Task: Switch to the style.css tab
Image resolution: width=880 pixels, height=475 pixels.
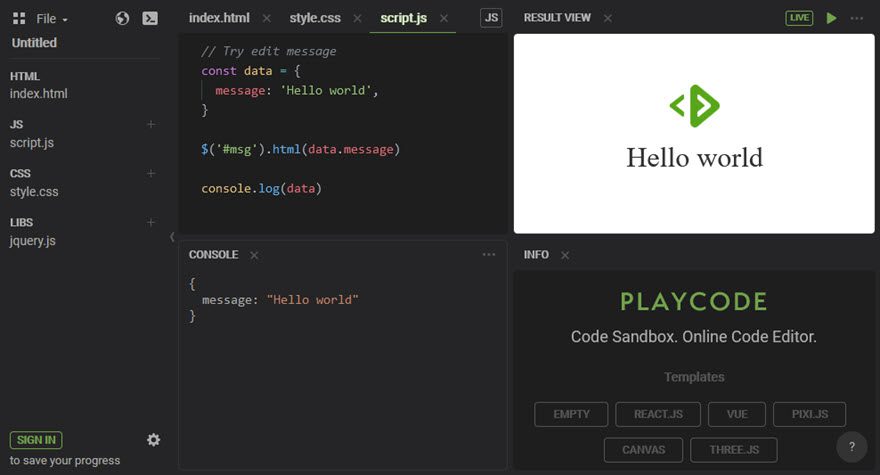Action: [315, 18]
